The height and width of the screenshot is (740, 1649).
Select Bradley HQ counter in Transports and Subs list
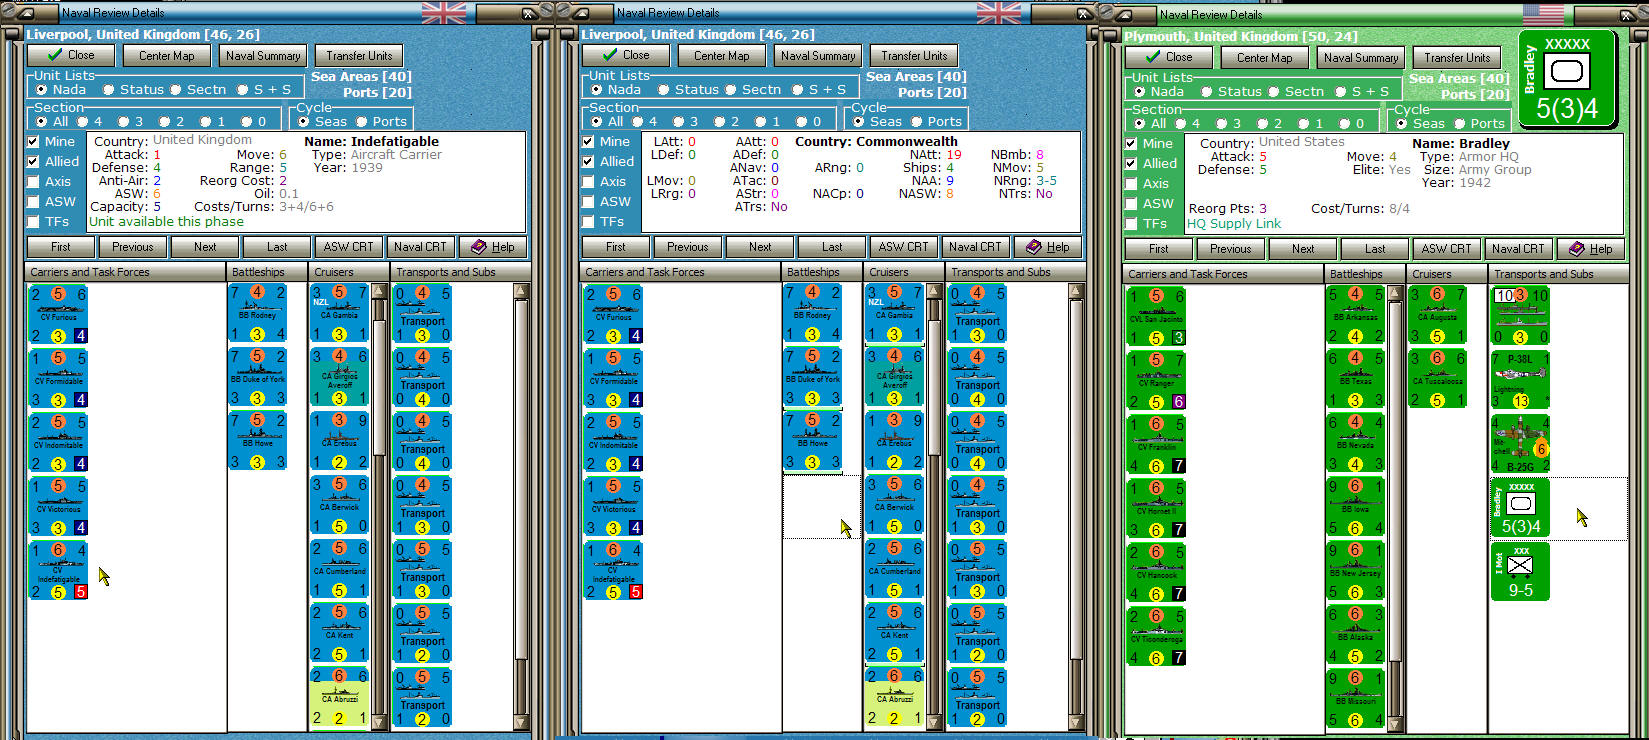click(x=1520, y=508)
